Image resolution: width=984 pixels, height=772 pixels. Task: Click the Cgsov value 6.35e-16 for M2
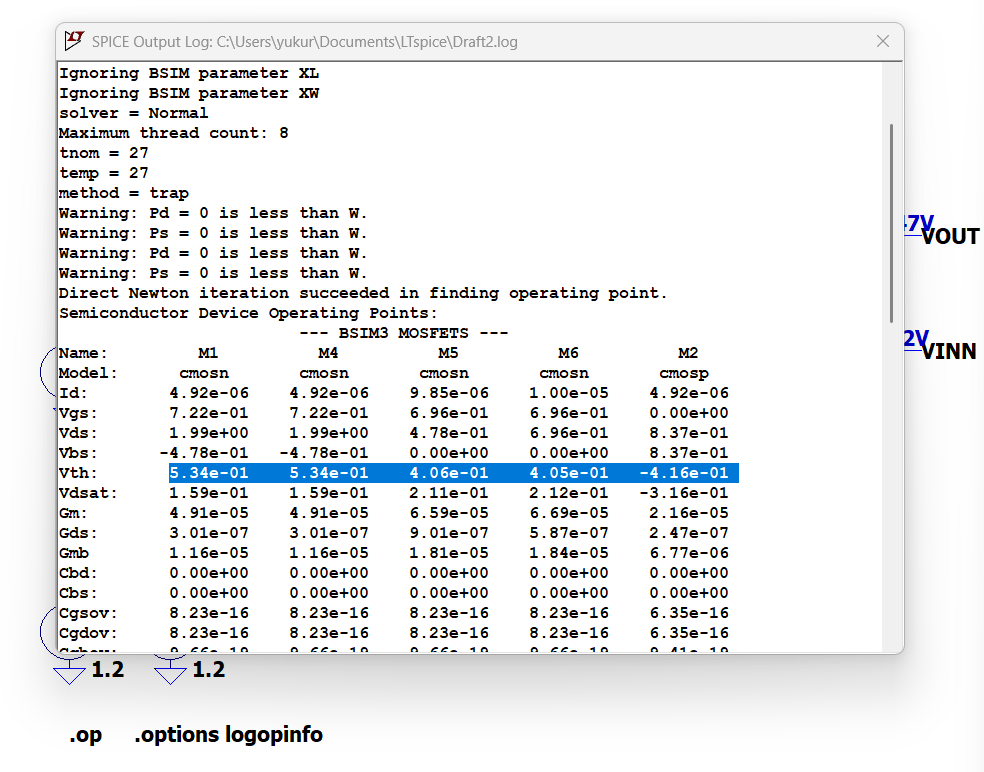pyautogui.click(x=689, y=613)
